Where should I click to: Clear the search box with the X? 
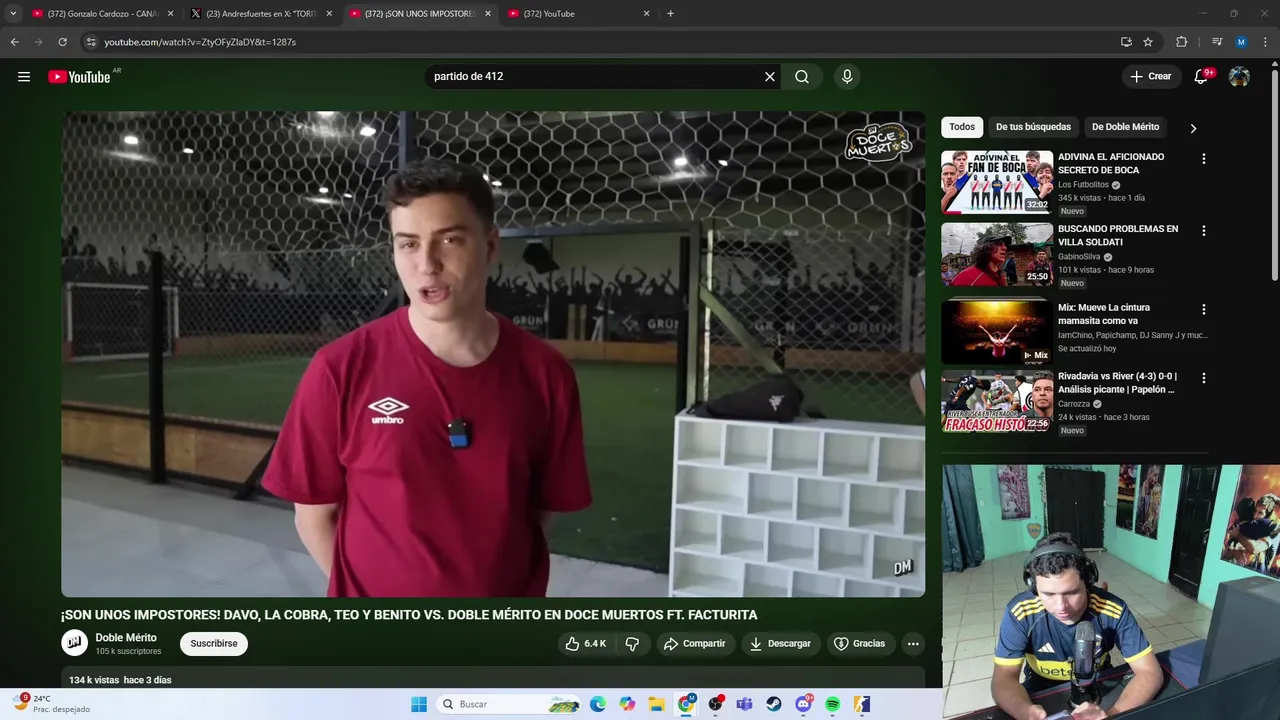click(x=770, y=77)
